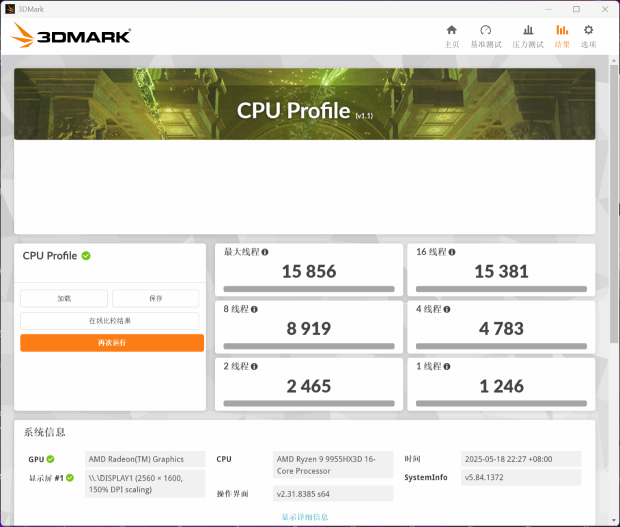Click SystemInfo version v5.84.1372
The image size is (620, 527).
521,477
